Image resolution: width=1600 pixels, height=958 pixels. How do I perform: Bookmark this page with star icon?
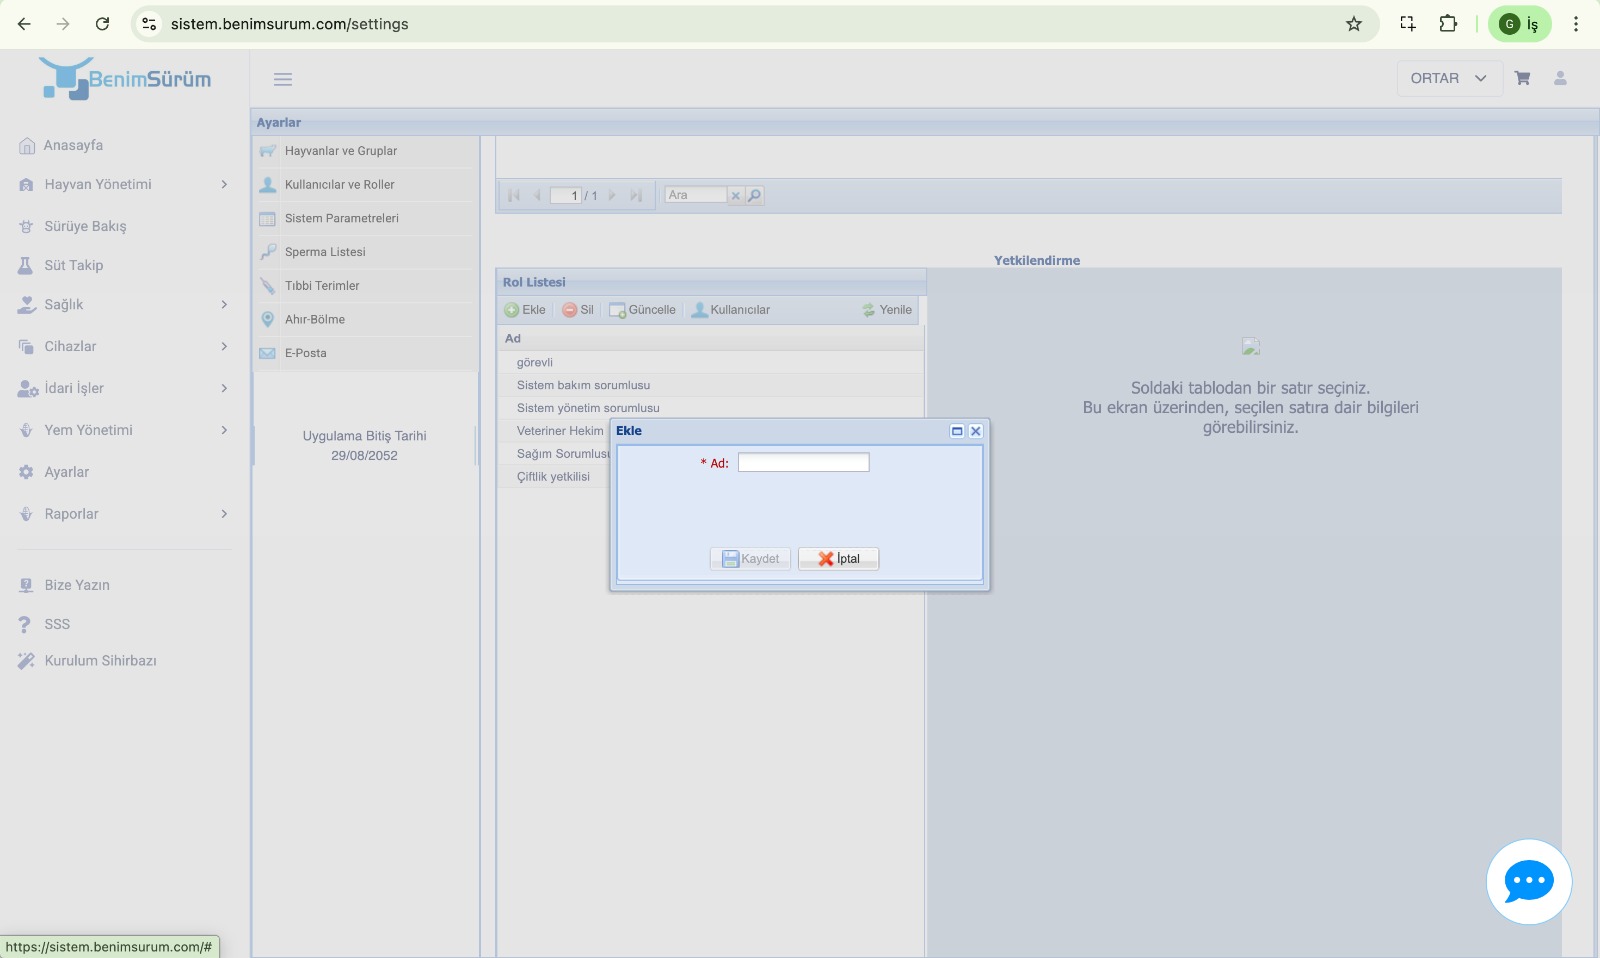click(1354, 24)
